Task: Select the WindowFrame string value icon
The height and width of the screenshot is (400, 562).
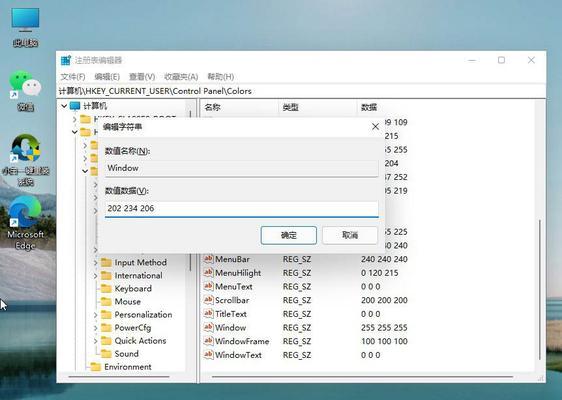Action: (208, 341)
